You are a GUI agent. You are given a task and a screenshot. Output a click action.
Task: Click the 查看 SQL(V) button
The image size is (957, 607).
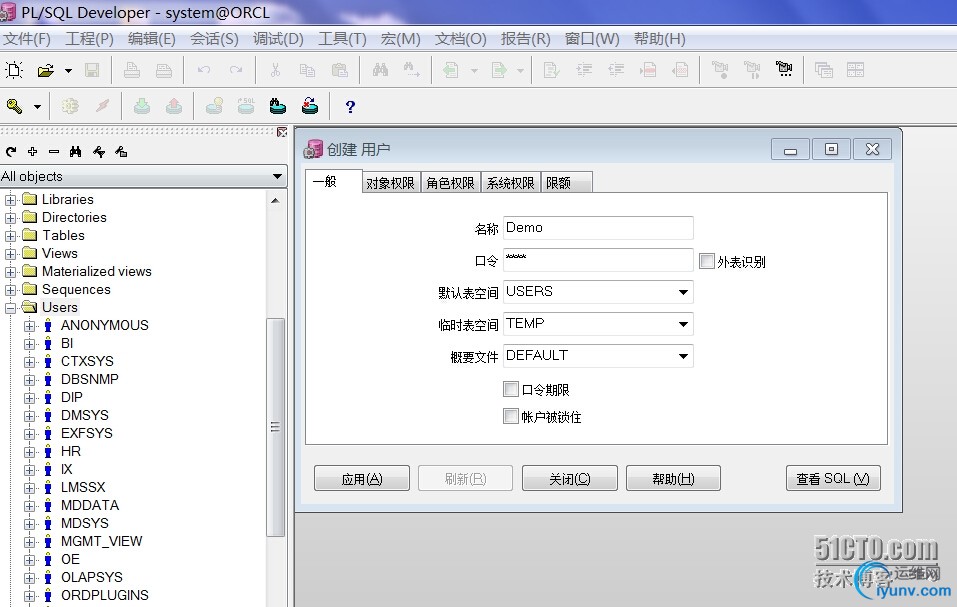coord(833,478)
